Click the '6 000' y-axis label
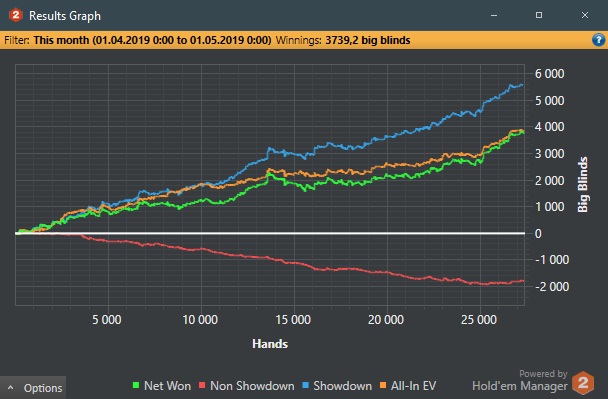This screenshot has height=399, width=608. [549, 74]
